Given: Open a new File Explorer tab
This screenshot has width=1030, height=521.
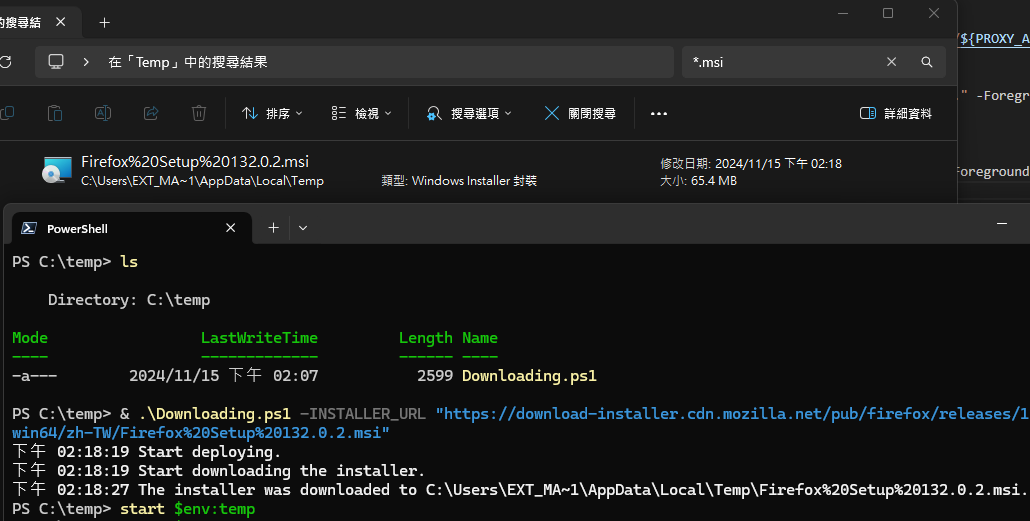Looking at the screenshot, I should click(x=104, y=22).
